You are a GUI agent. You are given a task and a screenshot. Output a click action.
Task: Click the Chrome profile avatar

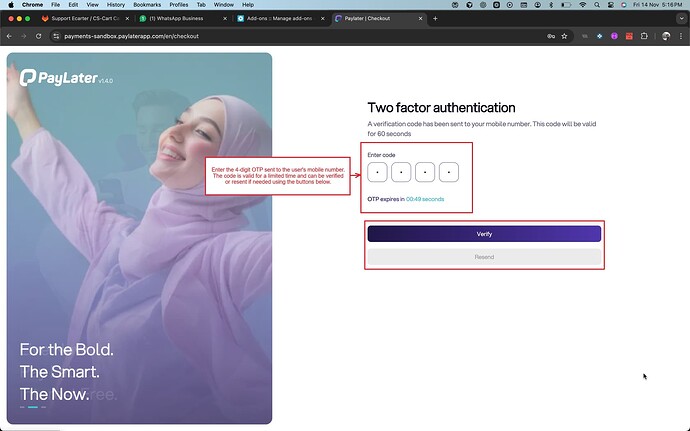click(x=665, y=36)
